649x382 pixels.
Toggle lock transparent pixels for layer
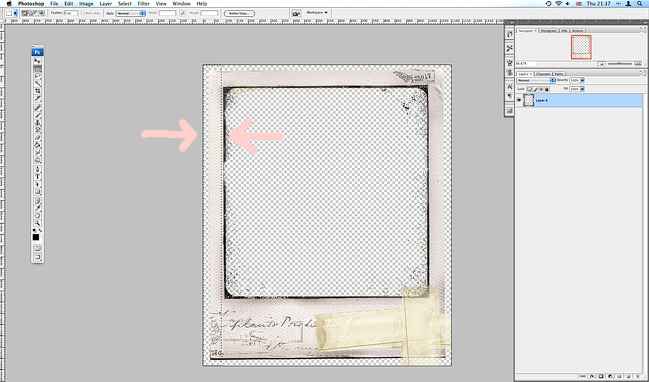[x=529, y=89]
